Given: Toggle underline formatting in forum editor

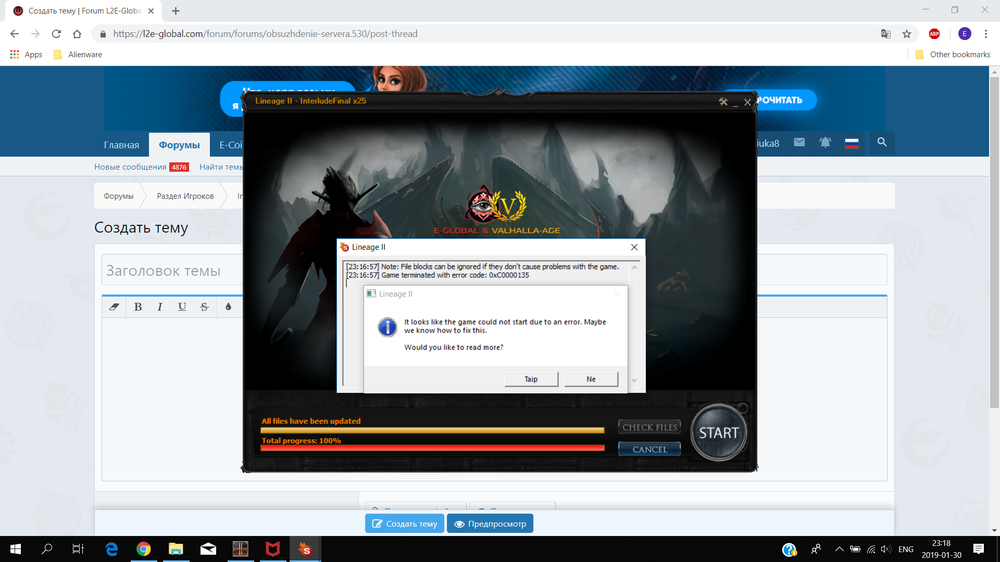Looking at the screenshot, I should point(182,307).
